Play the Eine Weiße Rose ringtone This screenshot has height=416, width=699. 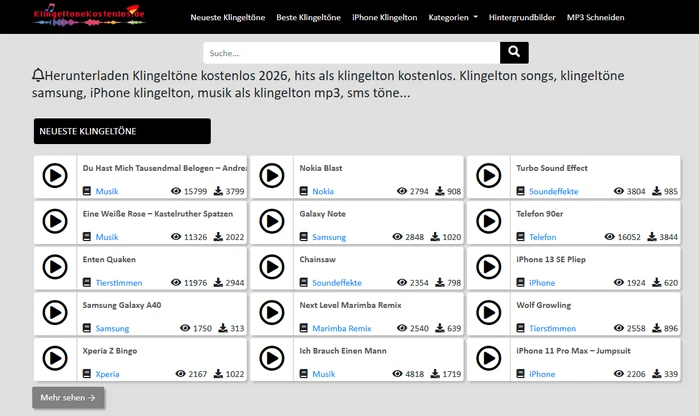coord(55,221)
